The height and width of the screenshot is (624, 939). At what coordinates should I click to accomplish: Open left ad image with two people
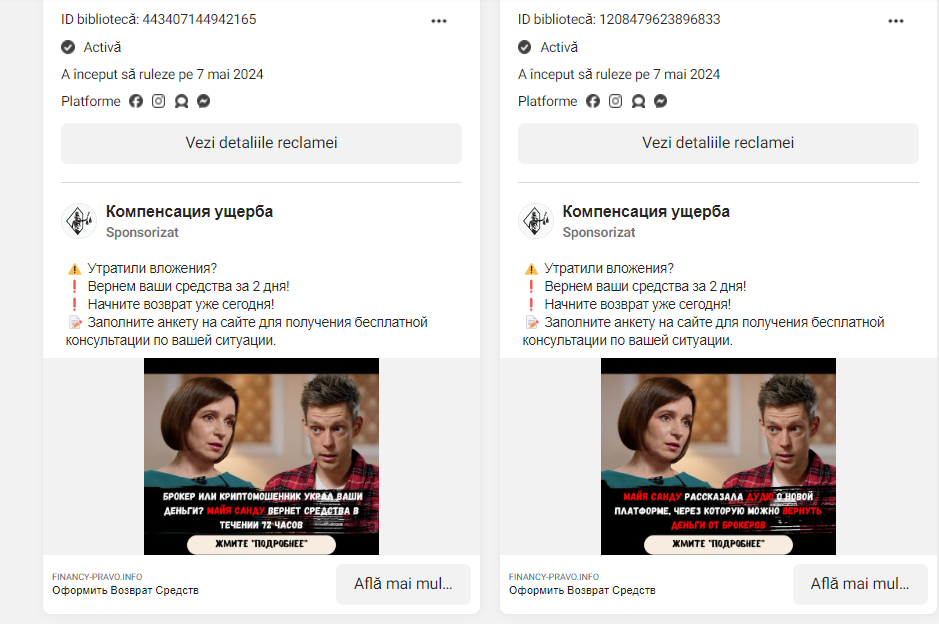(261, 456)
